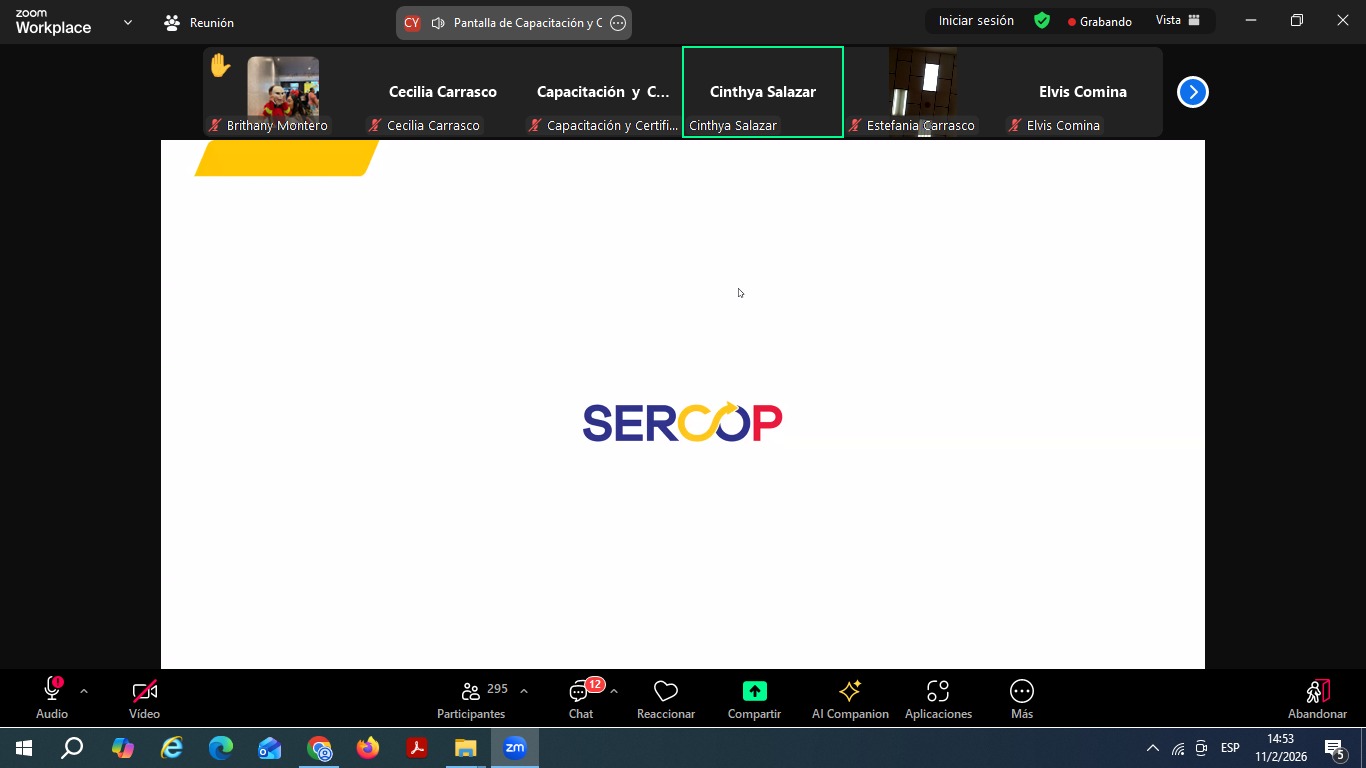Show next participants with right arrow
Image resolution: width=1366 pixels, height=768 pixels.
click(1192, 92)
